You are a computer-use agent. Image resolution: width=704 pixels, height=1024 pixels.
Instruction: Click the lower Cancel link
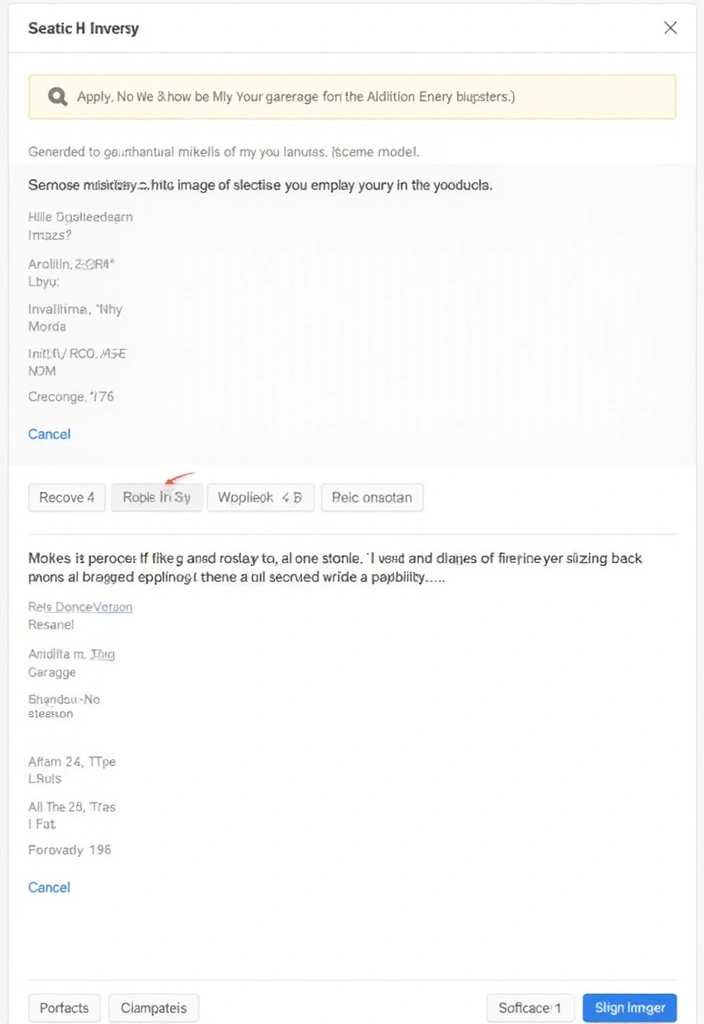point(49,888)
